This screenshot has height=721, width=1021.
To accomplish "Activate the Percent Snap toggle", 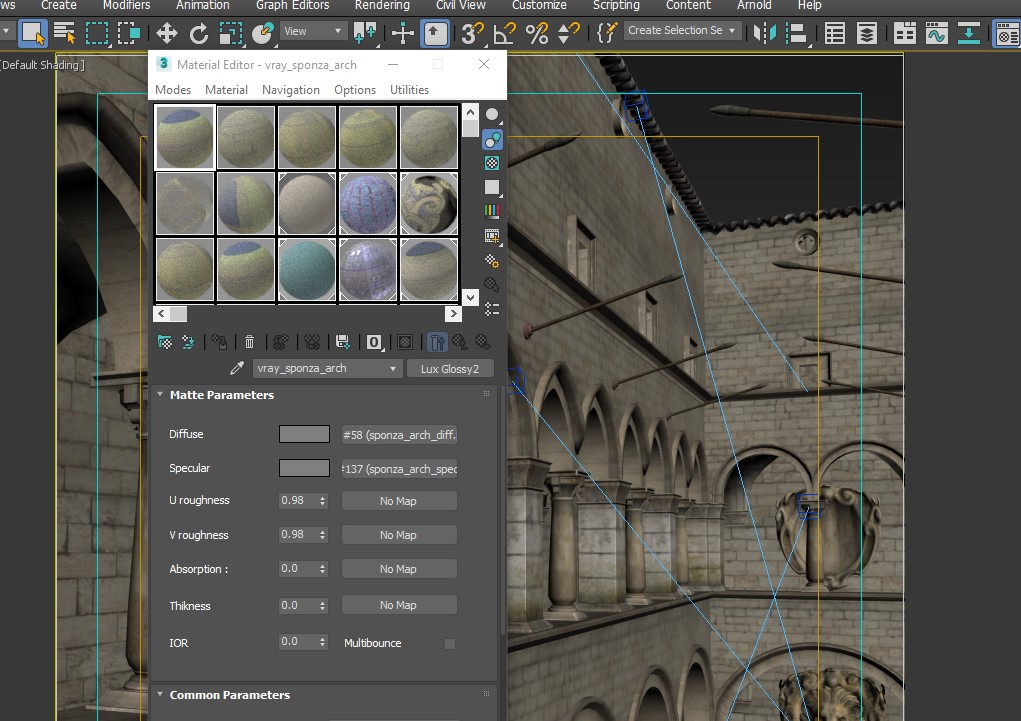I will pyautogui.click(x=537, y=34).
